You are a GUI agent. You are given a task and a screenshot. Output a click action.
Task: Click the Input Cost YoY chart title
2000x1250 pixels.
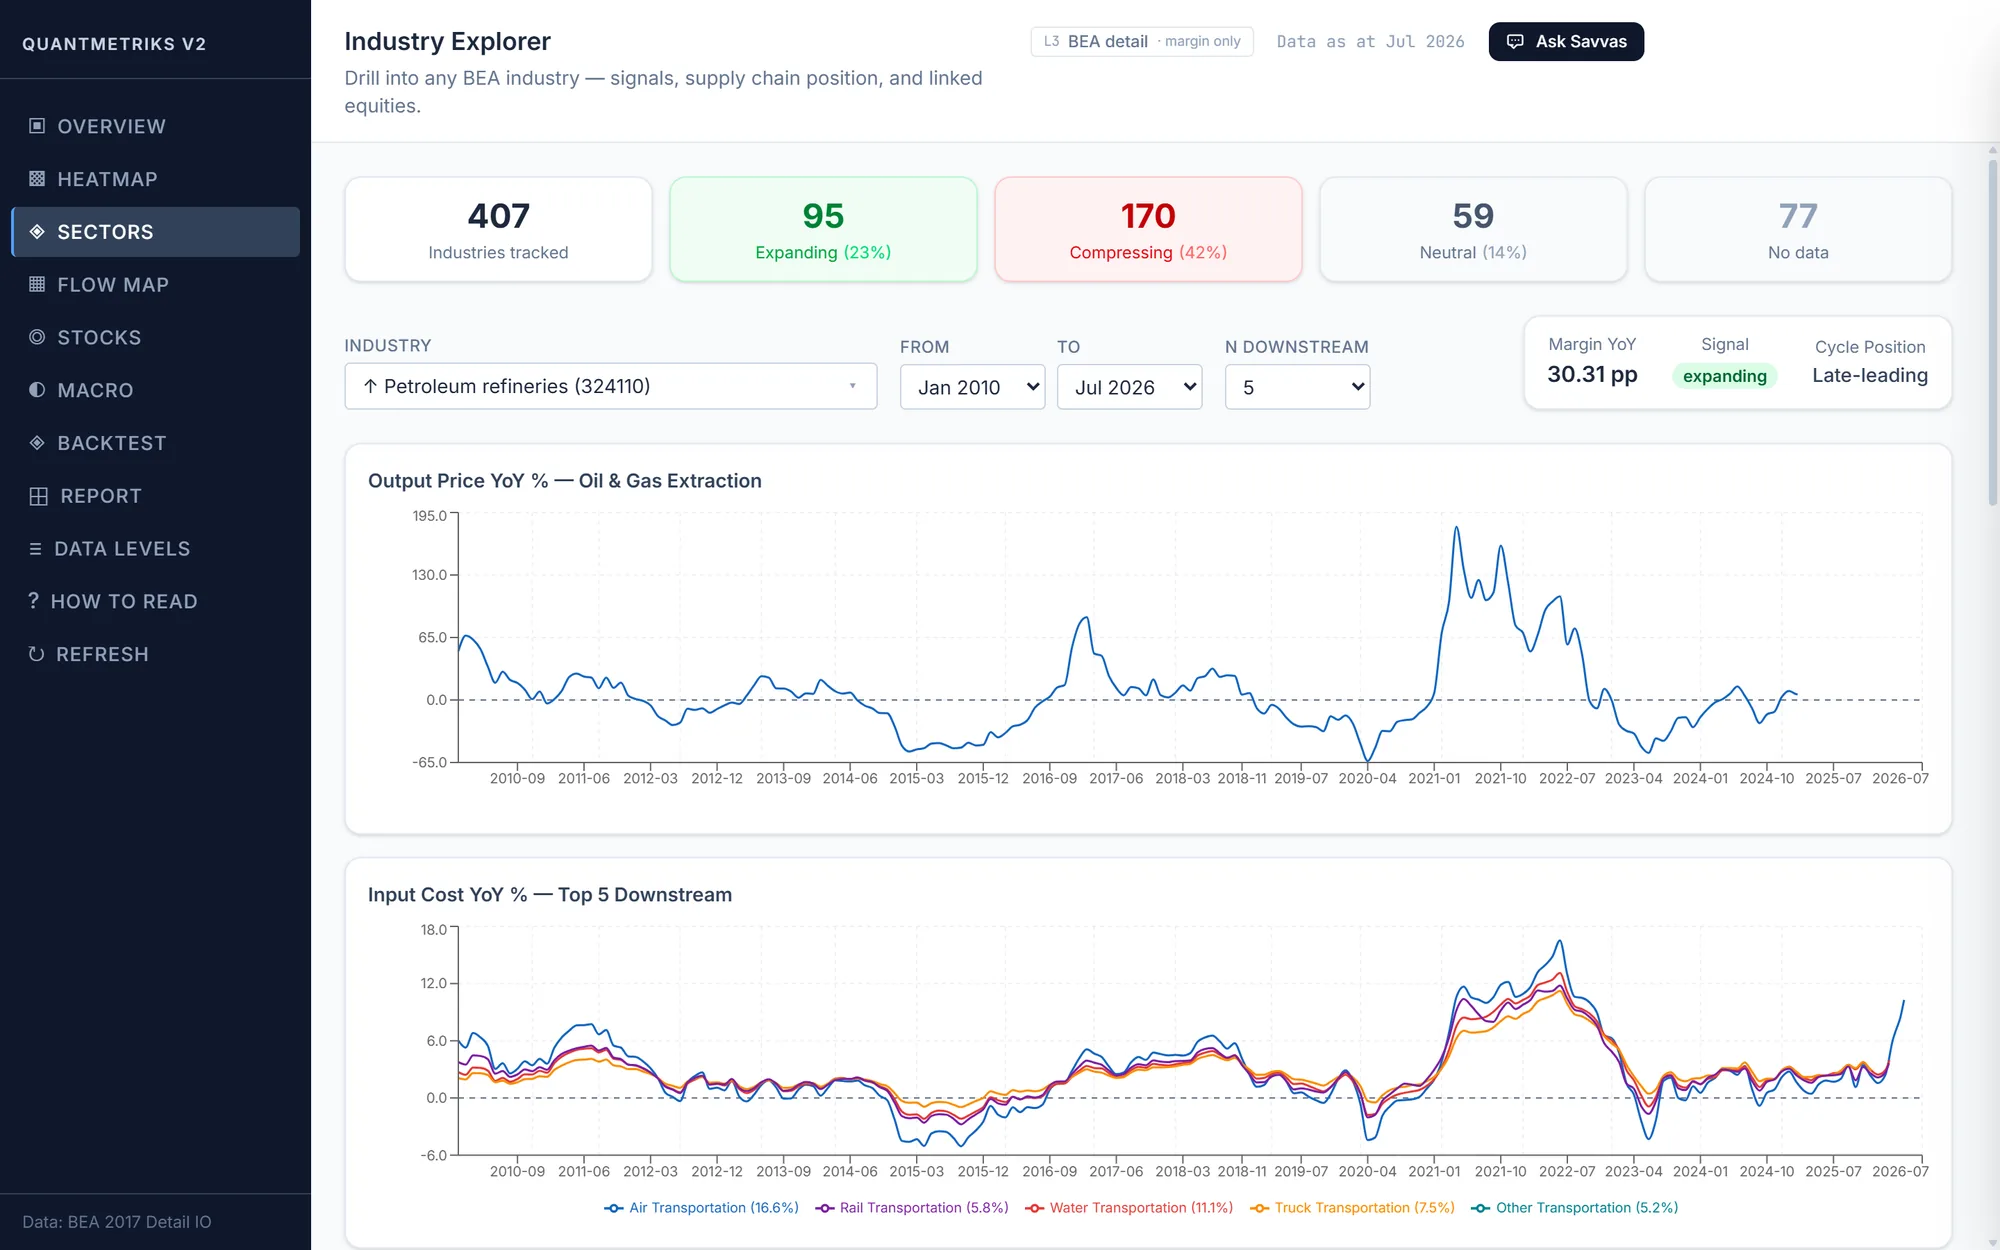[550, 895]
